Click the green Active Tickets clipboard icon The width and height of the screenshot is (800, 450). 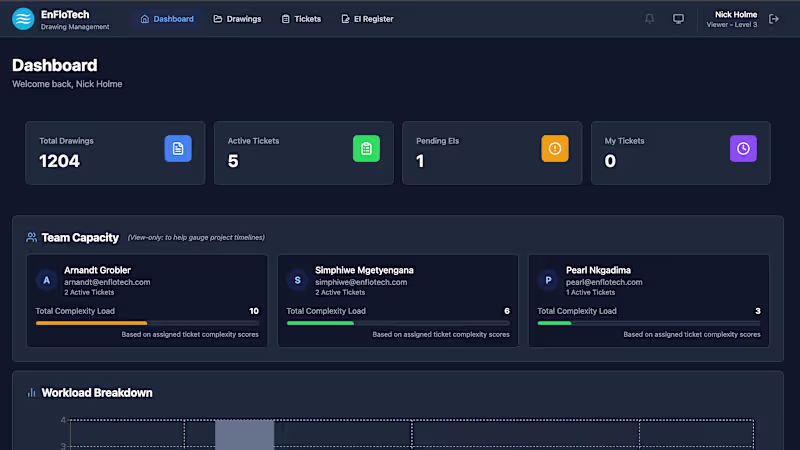coord(366,148)
